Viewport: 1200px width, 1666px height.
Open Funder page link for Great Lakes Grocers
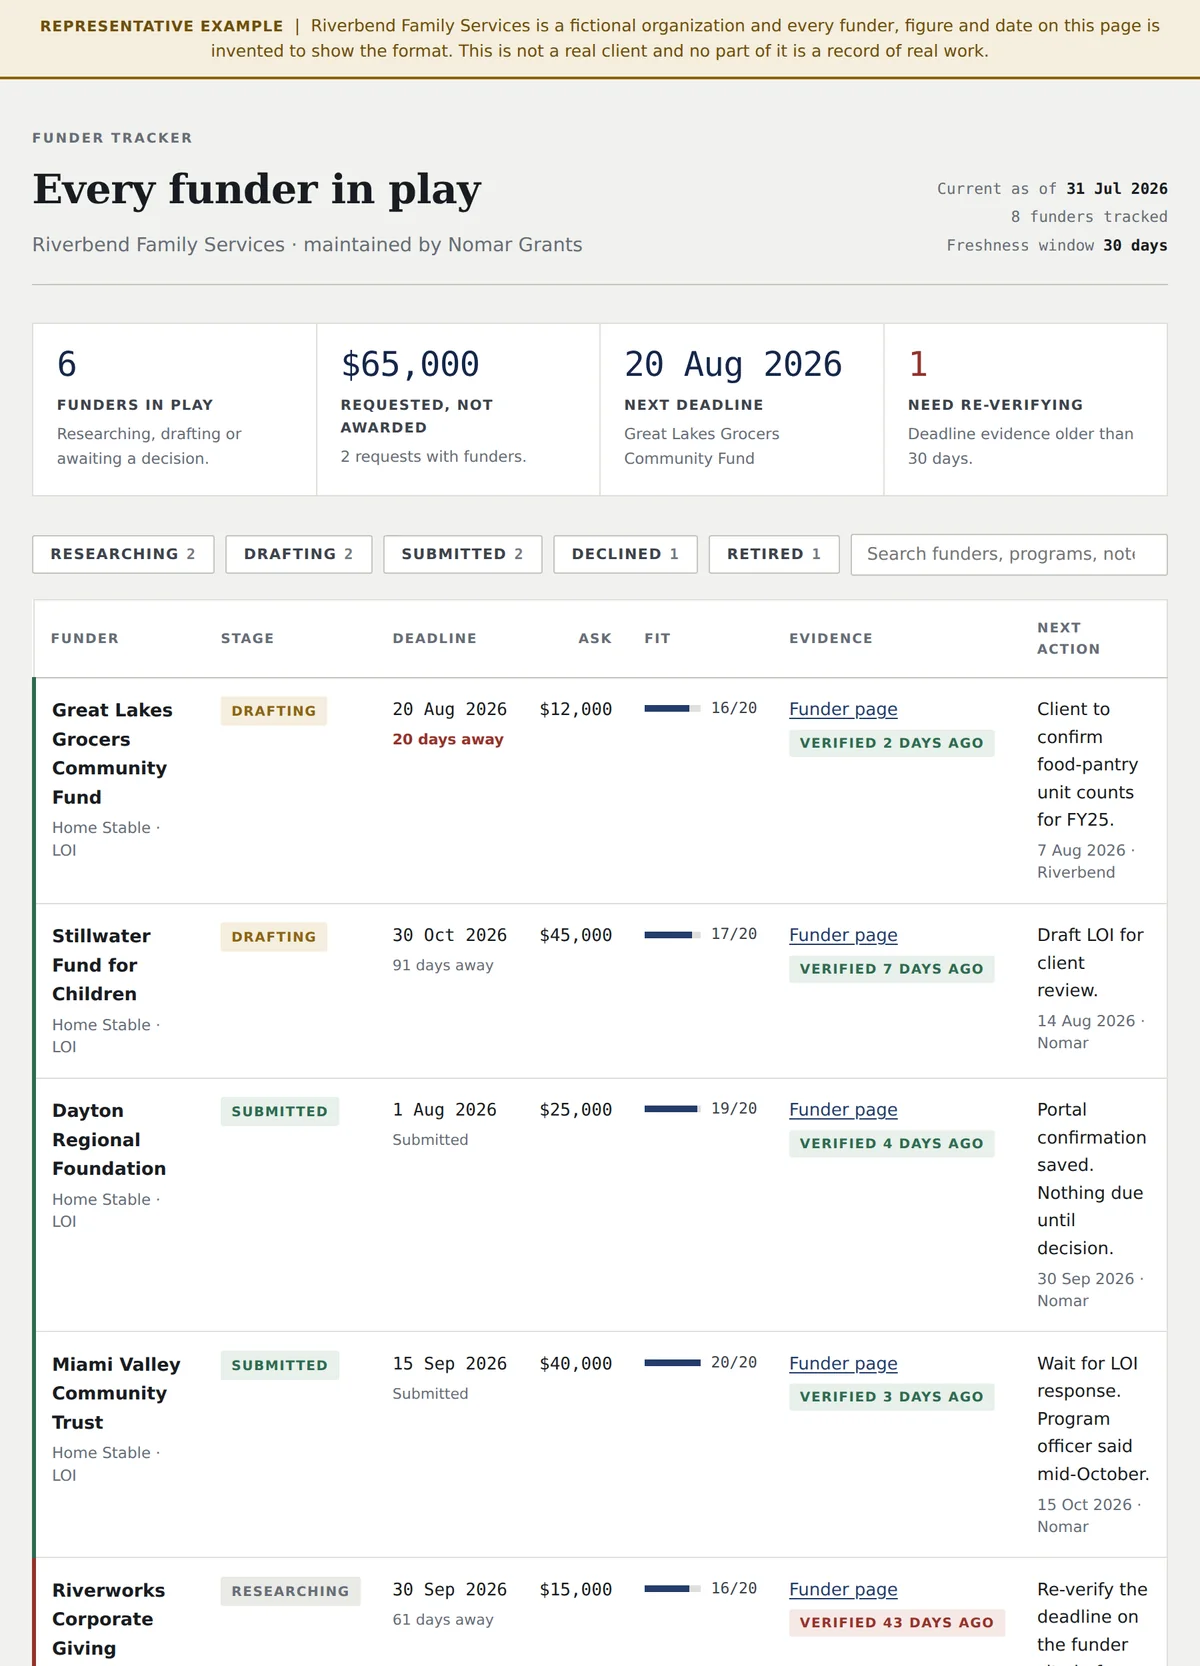coord(843,709)
